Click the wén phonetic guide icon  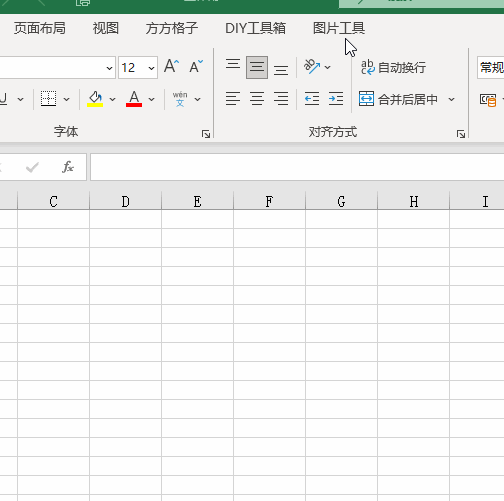(180, 99)
